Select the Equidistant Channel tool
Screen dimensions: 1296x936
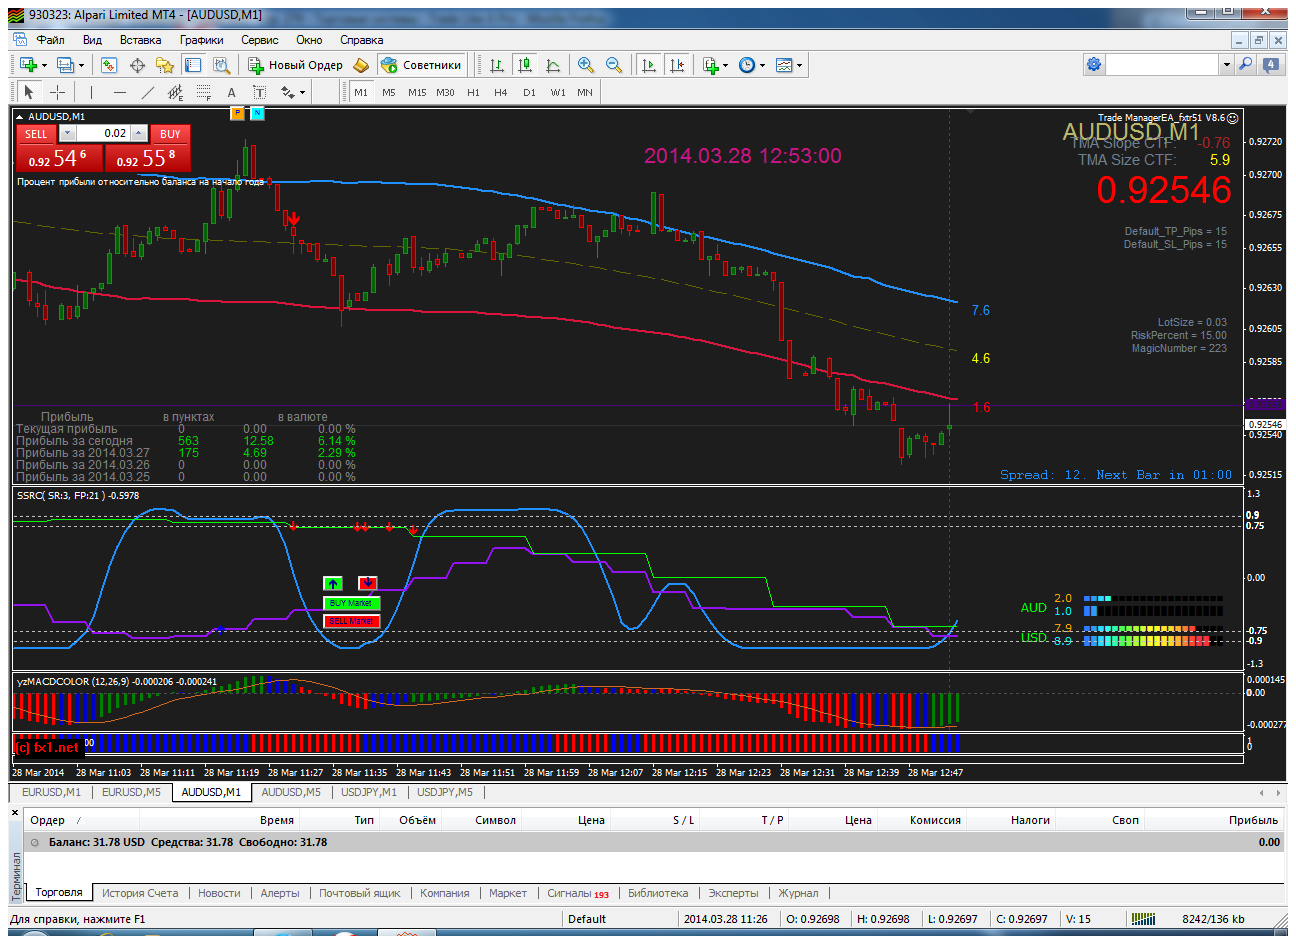176,92
